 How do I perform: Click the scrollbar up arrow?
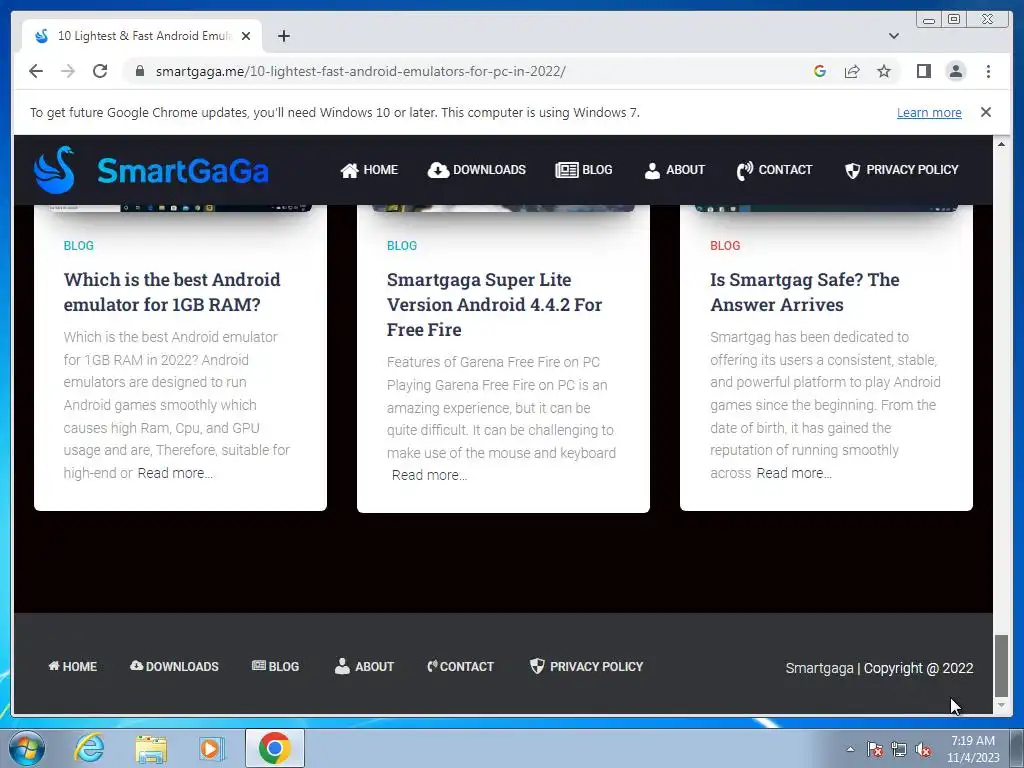(x=1001, y=144)
